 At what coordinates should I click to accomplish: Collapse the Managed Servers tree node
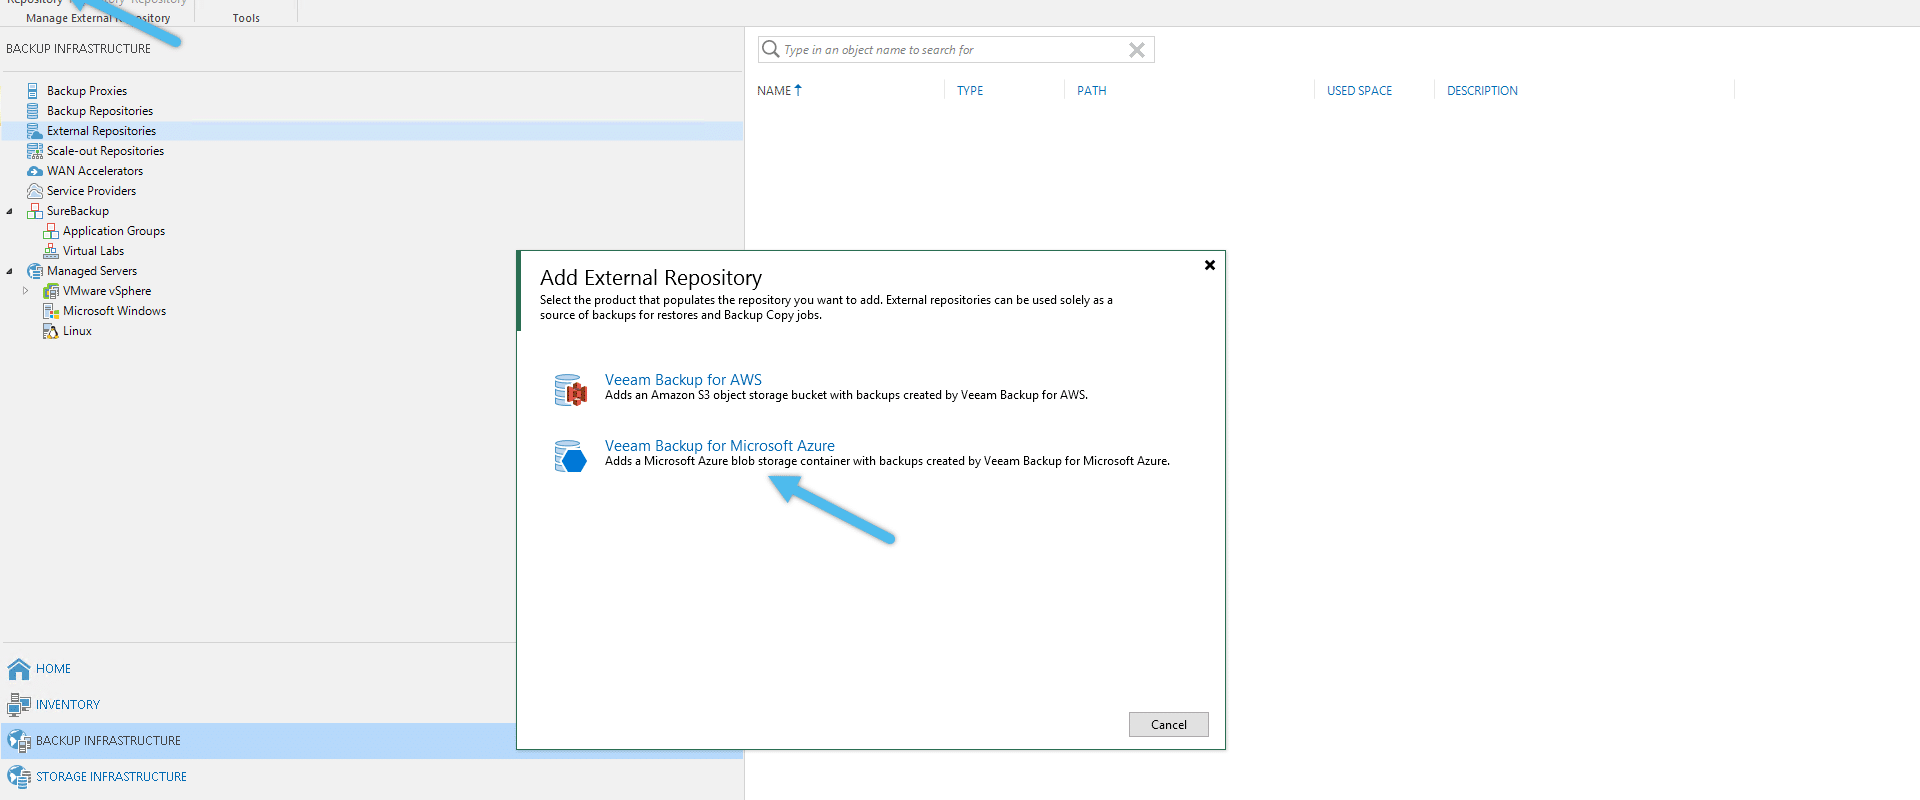point(10,271)
